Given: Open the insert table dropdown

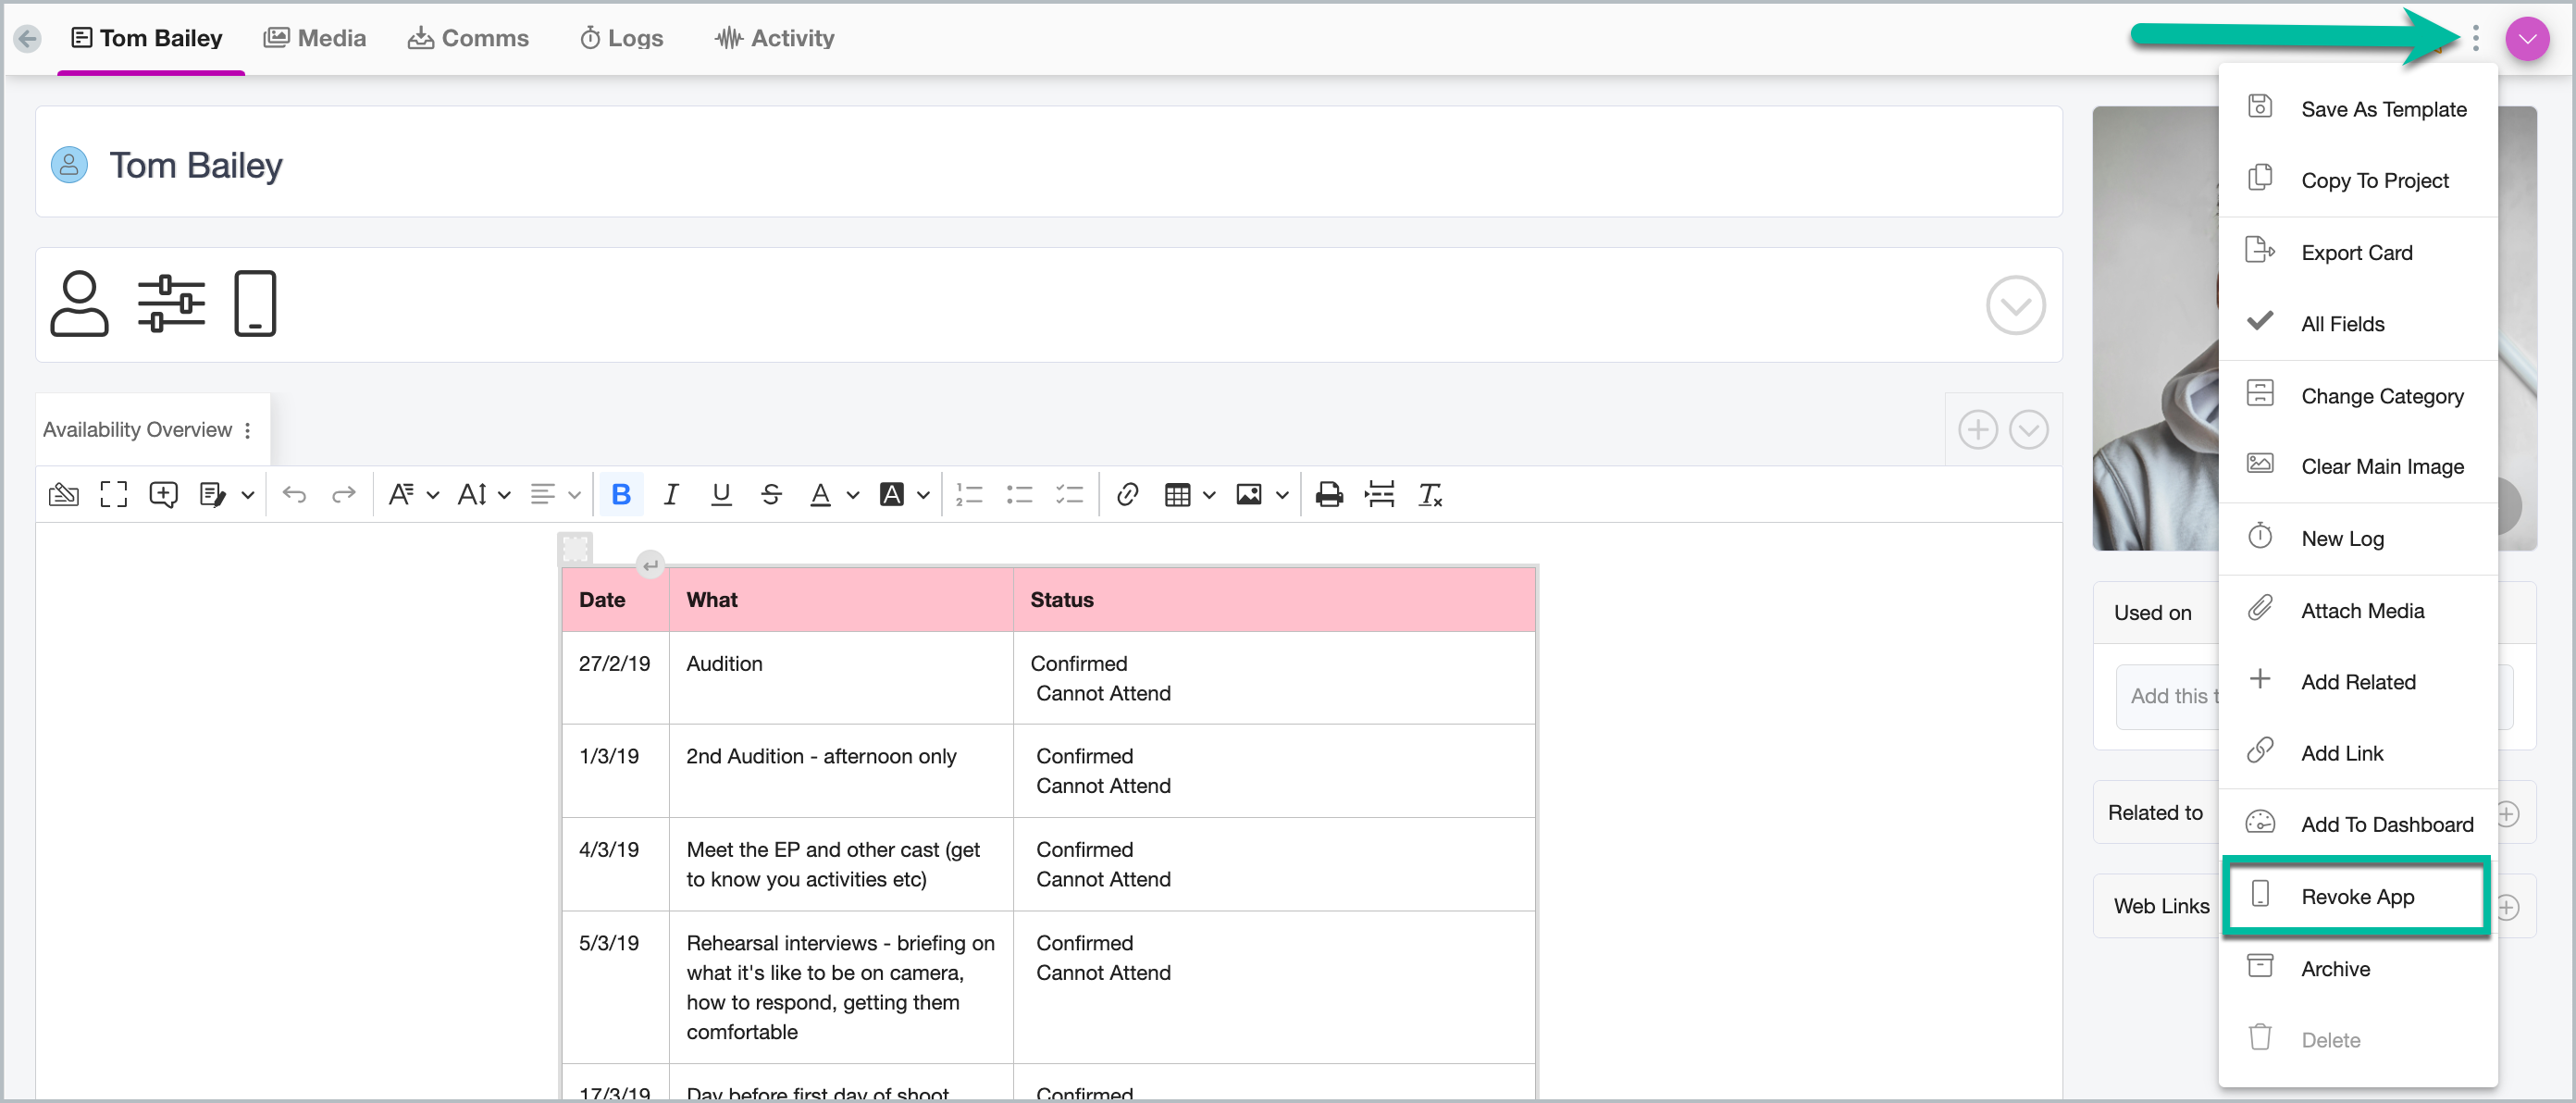Looking at the screenshot, I should [1209, 495].
